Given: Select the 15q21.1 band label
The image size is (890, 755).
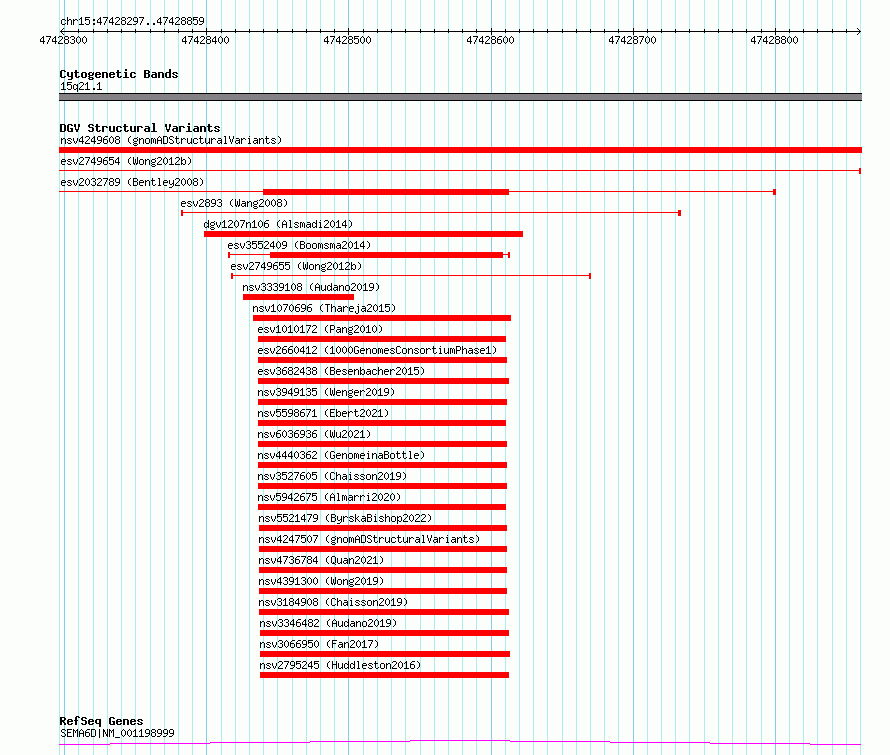Looking at the screenshot, I should [x=81, y=86].
